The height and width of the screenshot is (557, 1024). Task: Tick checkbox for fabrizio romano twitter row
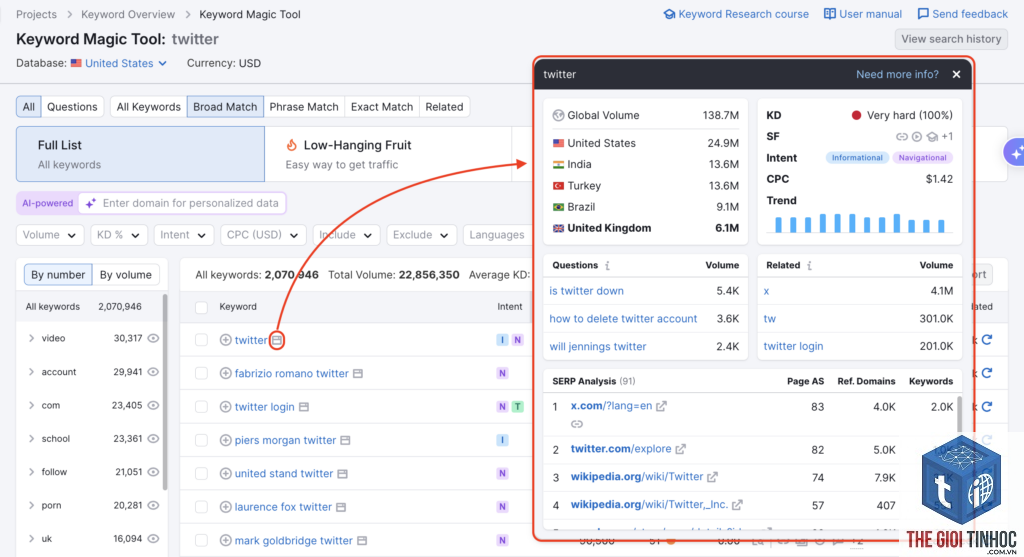[x=201, y=374]
